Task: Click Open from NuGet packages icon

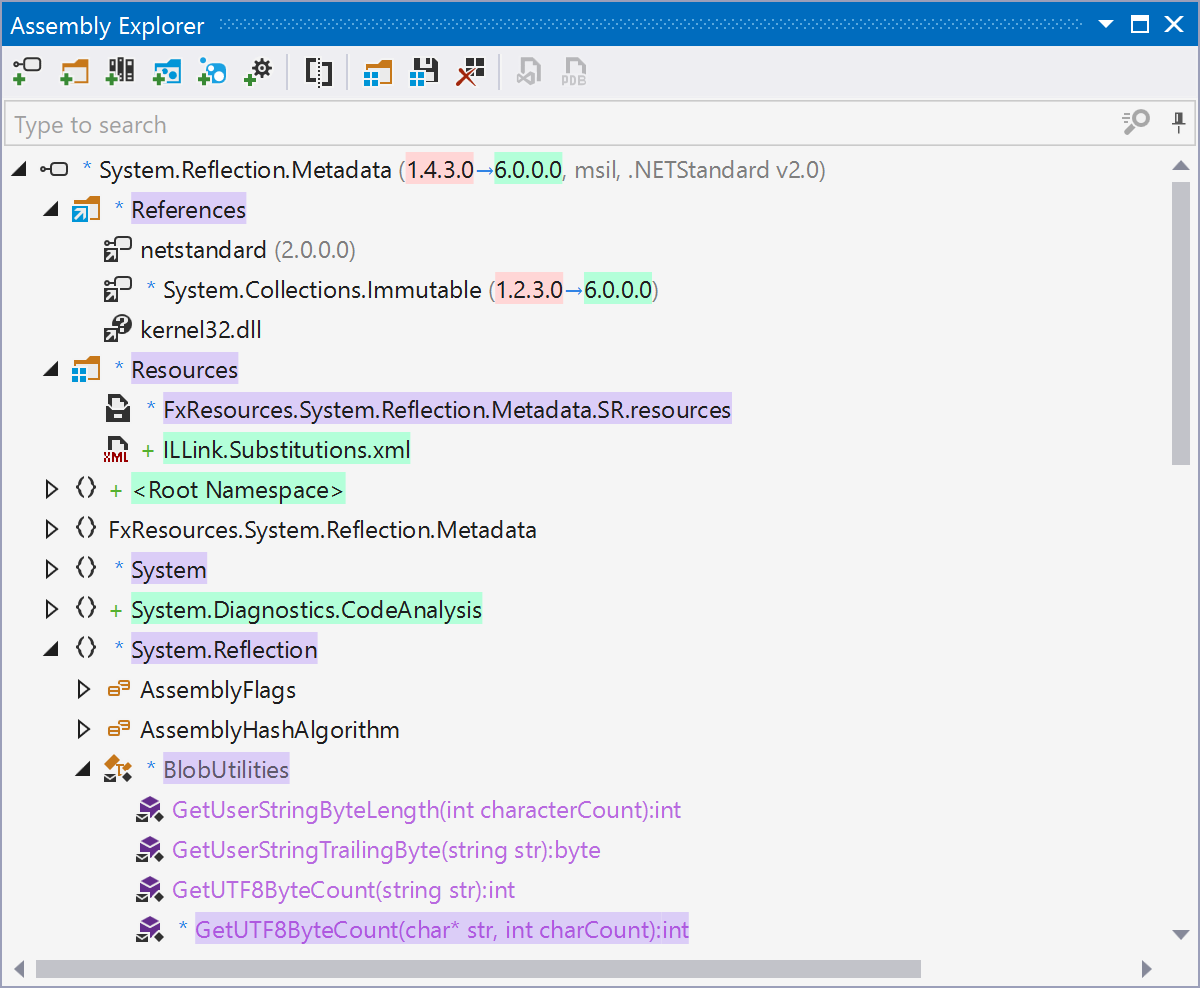Action: point(166,71)
